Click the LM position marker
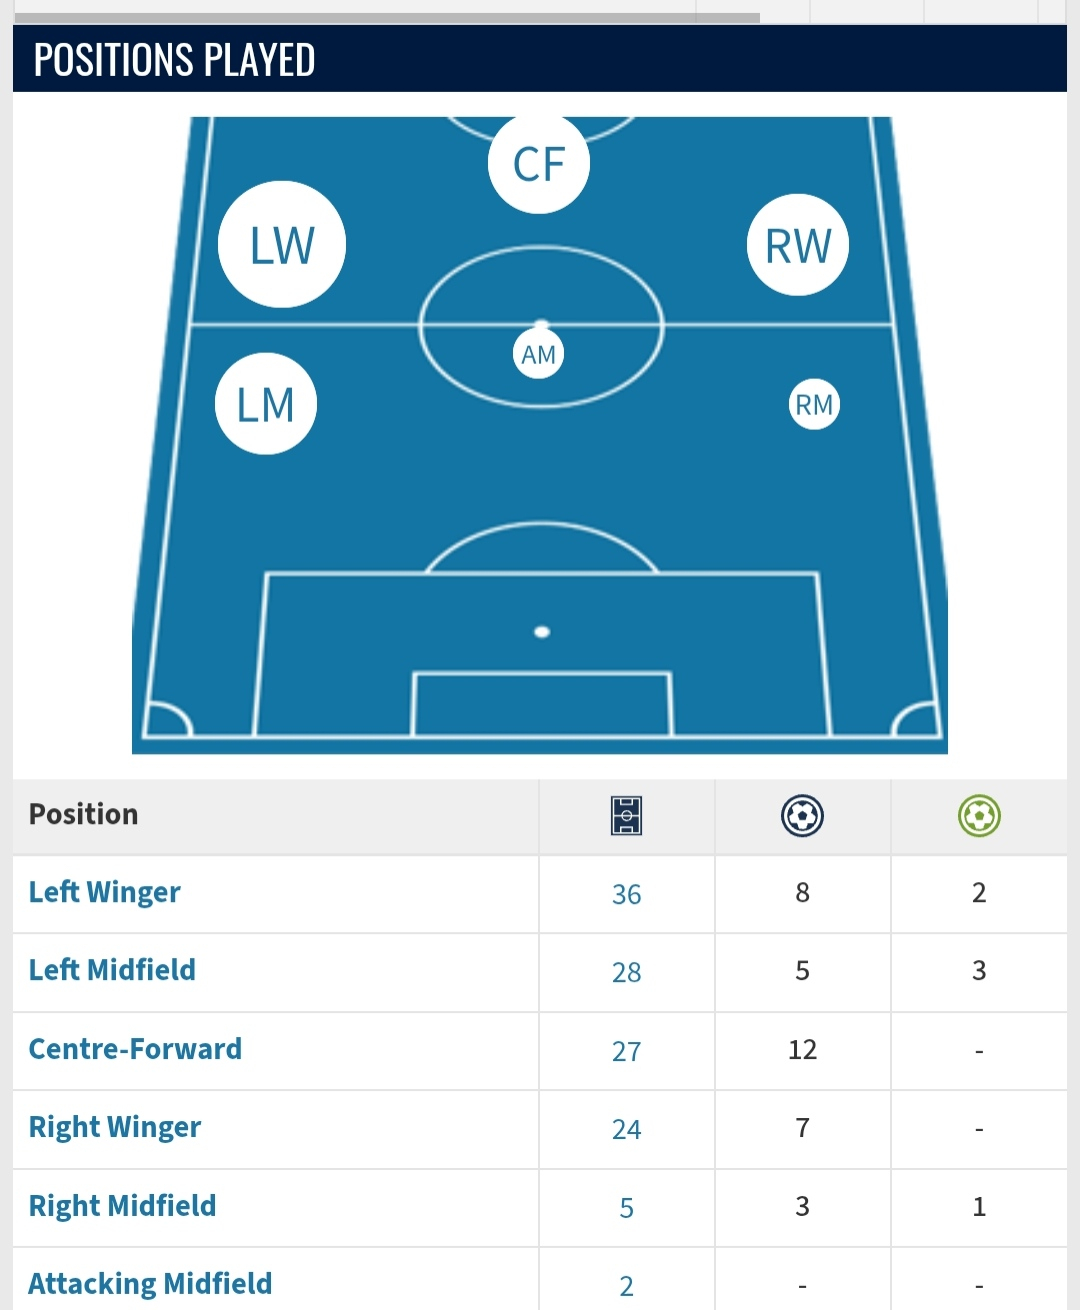 266,404
